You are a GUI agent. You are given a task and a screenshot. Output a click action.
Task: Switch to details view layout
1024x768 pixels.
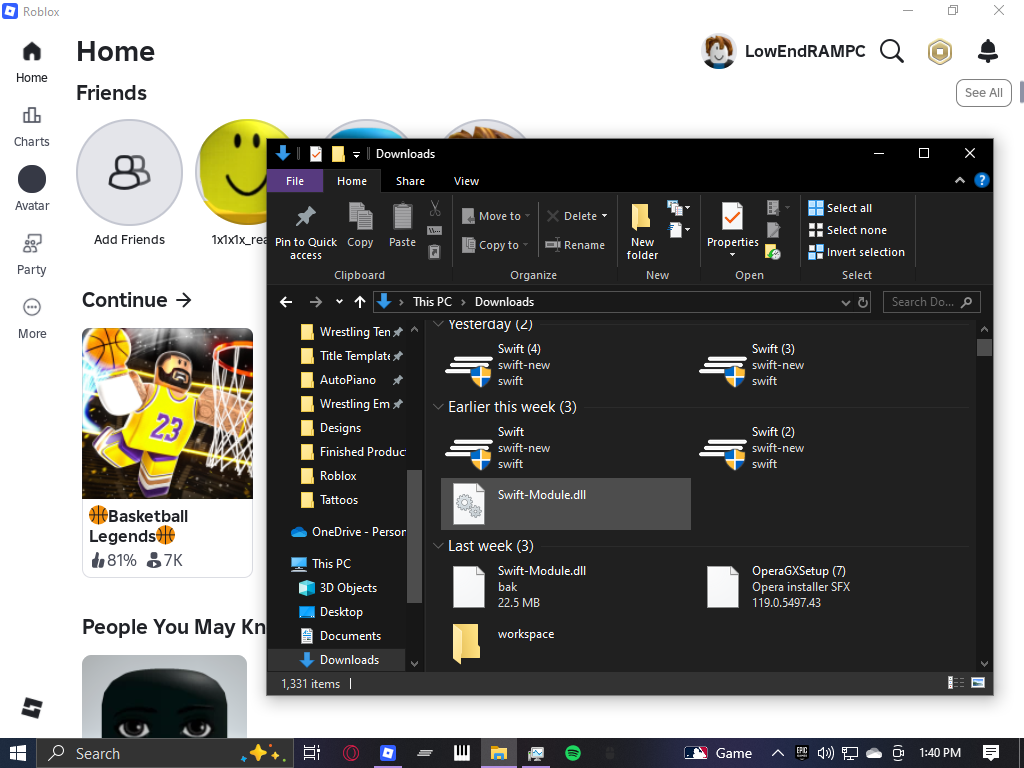(x=955, y=683)
